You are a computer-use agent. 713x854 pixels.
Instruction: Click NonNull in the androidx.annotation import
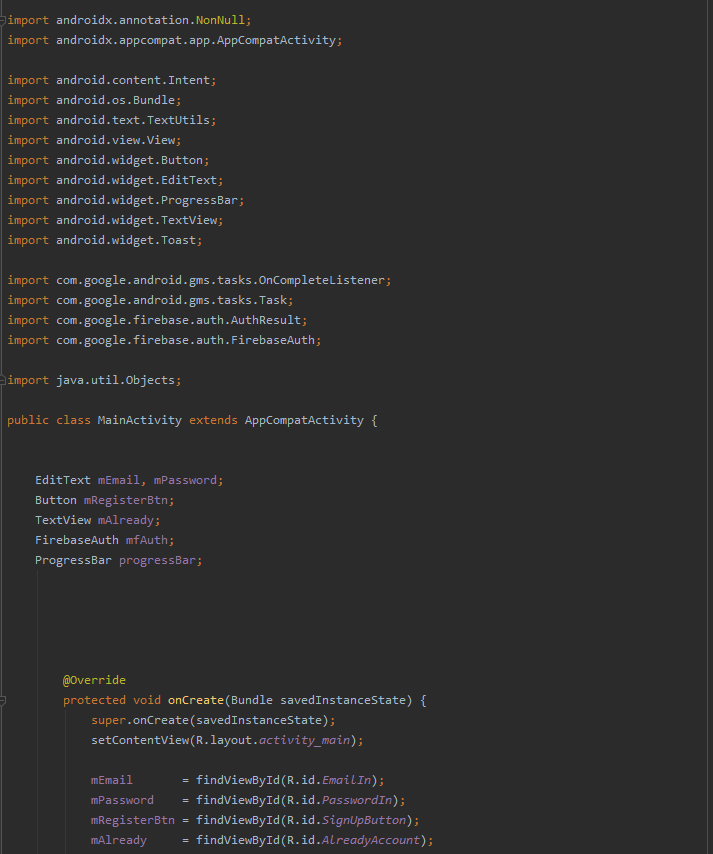[220, 20]
